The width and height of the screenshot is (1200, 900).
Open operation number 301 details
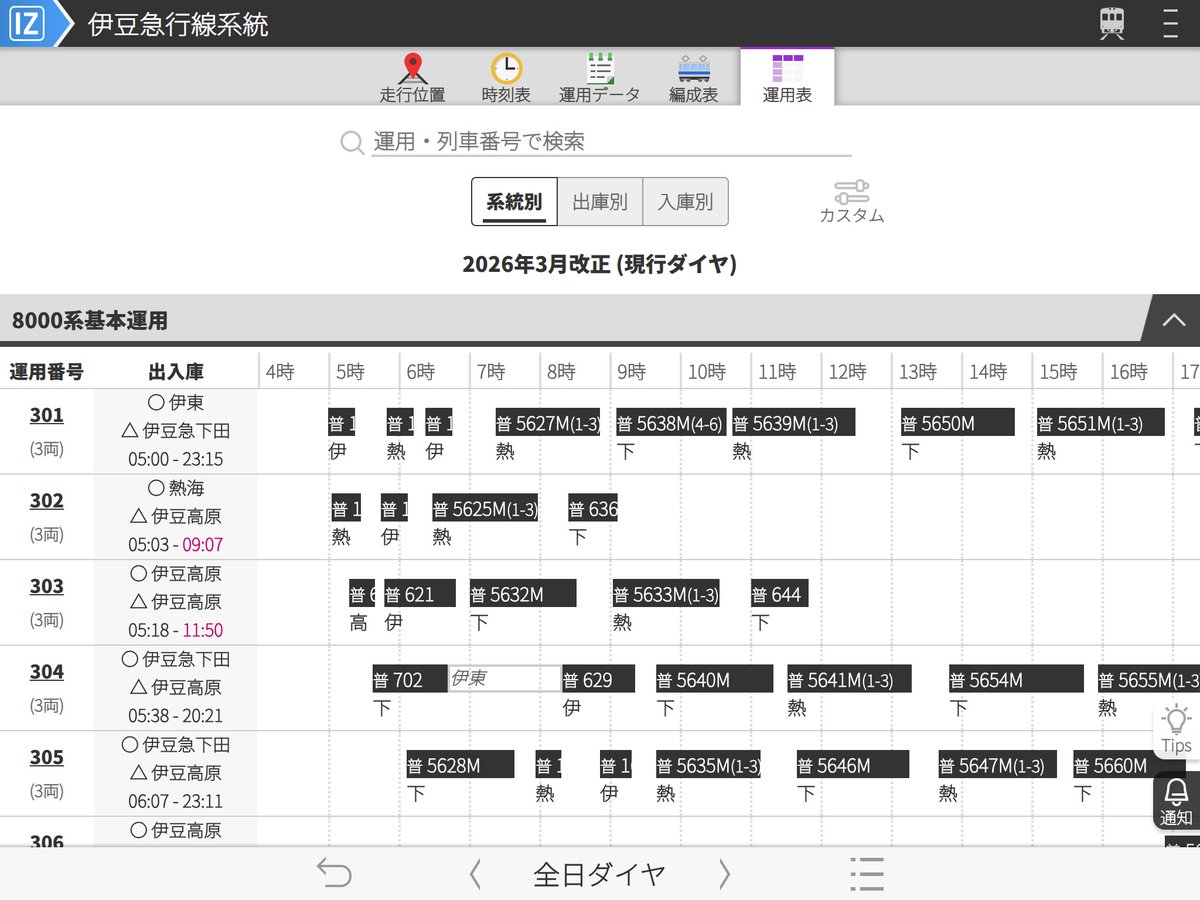point(46,416)
